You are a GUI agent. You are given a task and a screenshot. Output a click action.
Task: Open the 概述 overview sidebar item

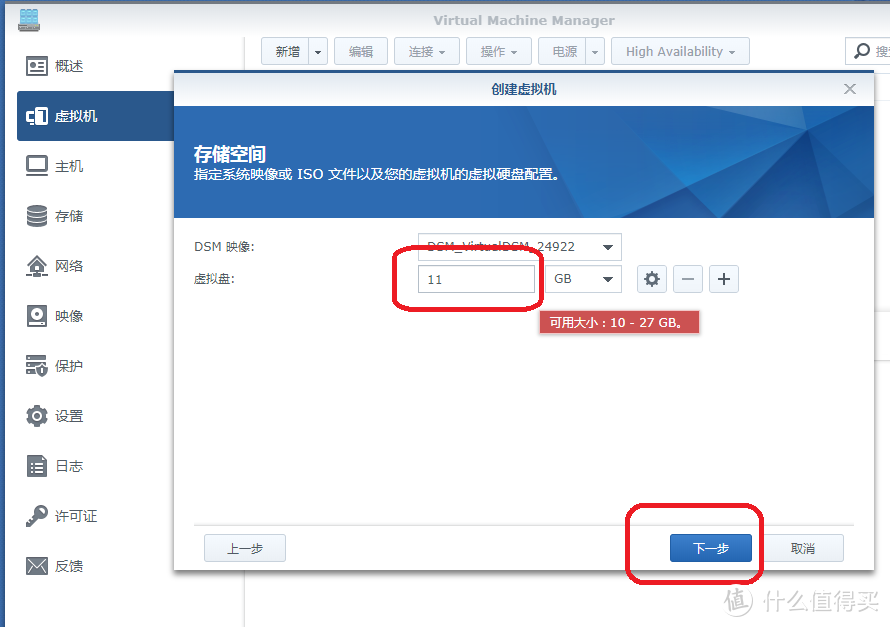(x=54, y=66)
